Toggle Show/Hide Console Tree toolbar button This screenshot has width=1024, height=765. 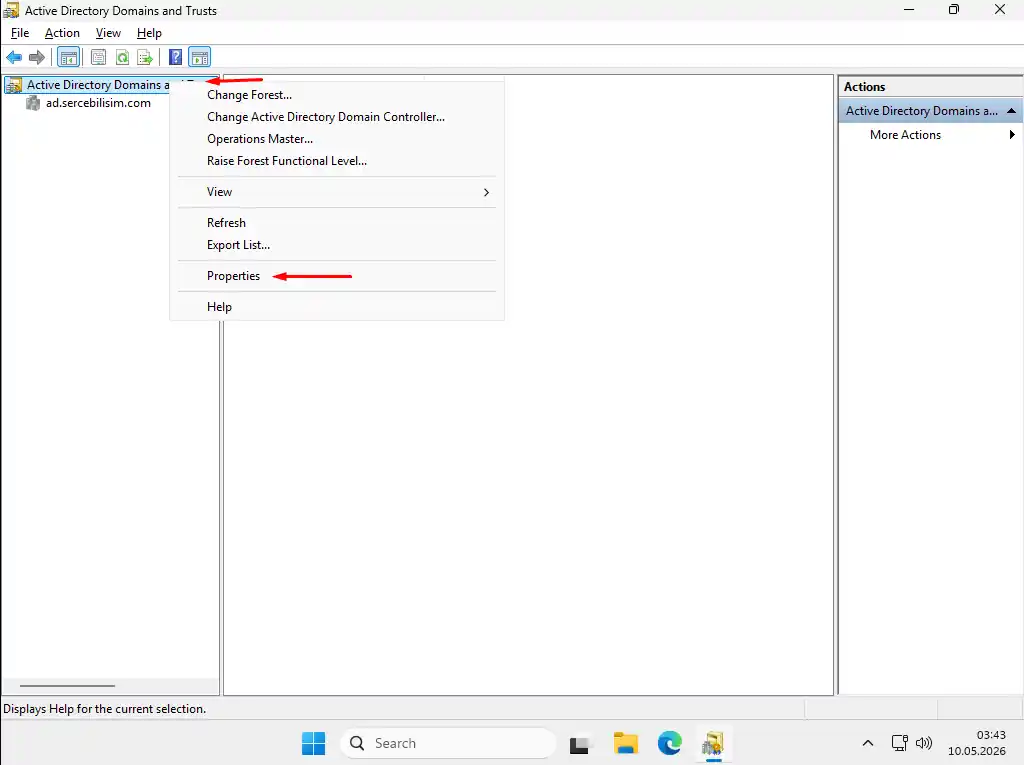69,57
